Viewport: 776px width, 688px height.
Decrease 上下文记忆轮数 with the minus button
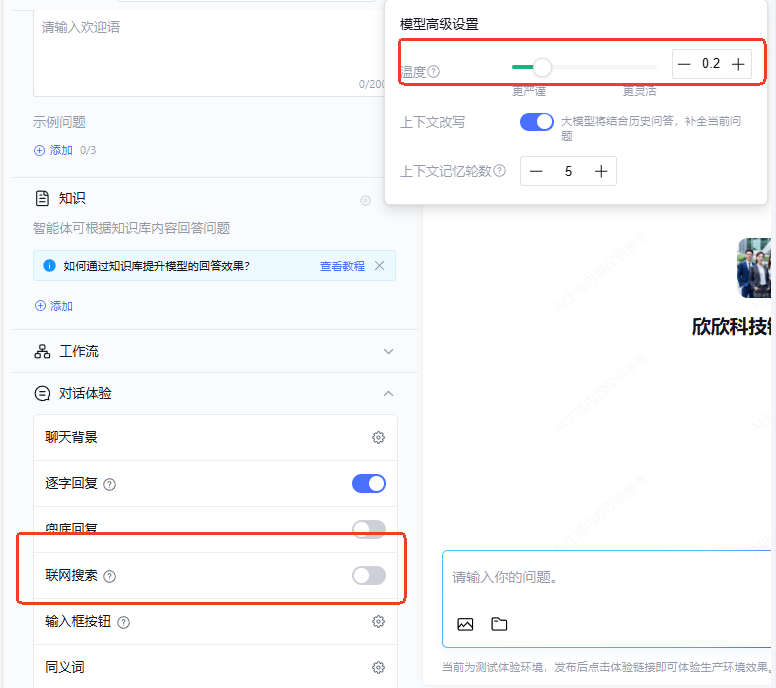536,171
